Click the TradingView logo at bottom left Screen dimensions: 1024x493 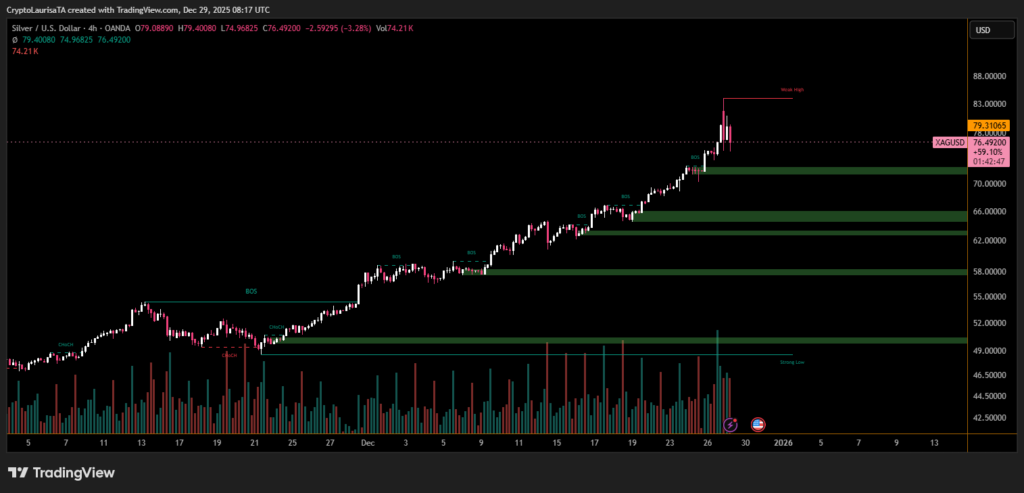[61, 473]
